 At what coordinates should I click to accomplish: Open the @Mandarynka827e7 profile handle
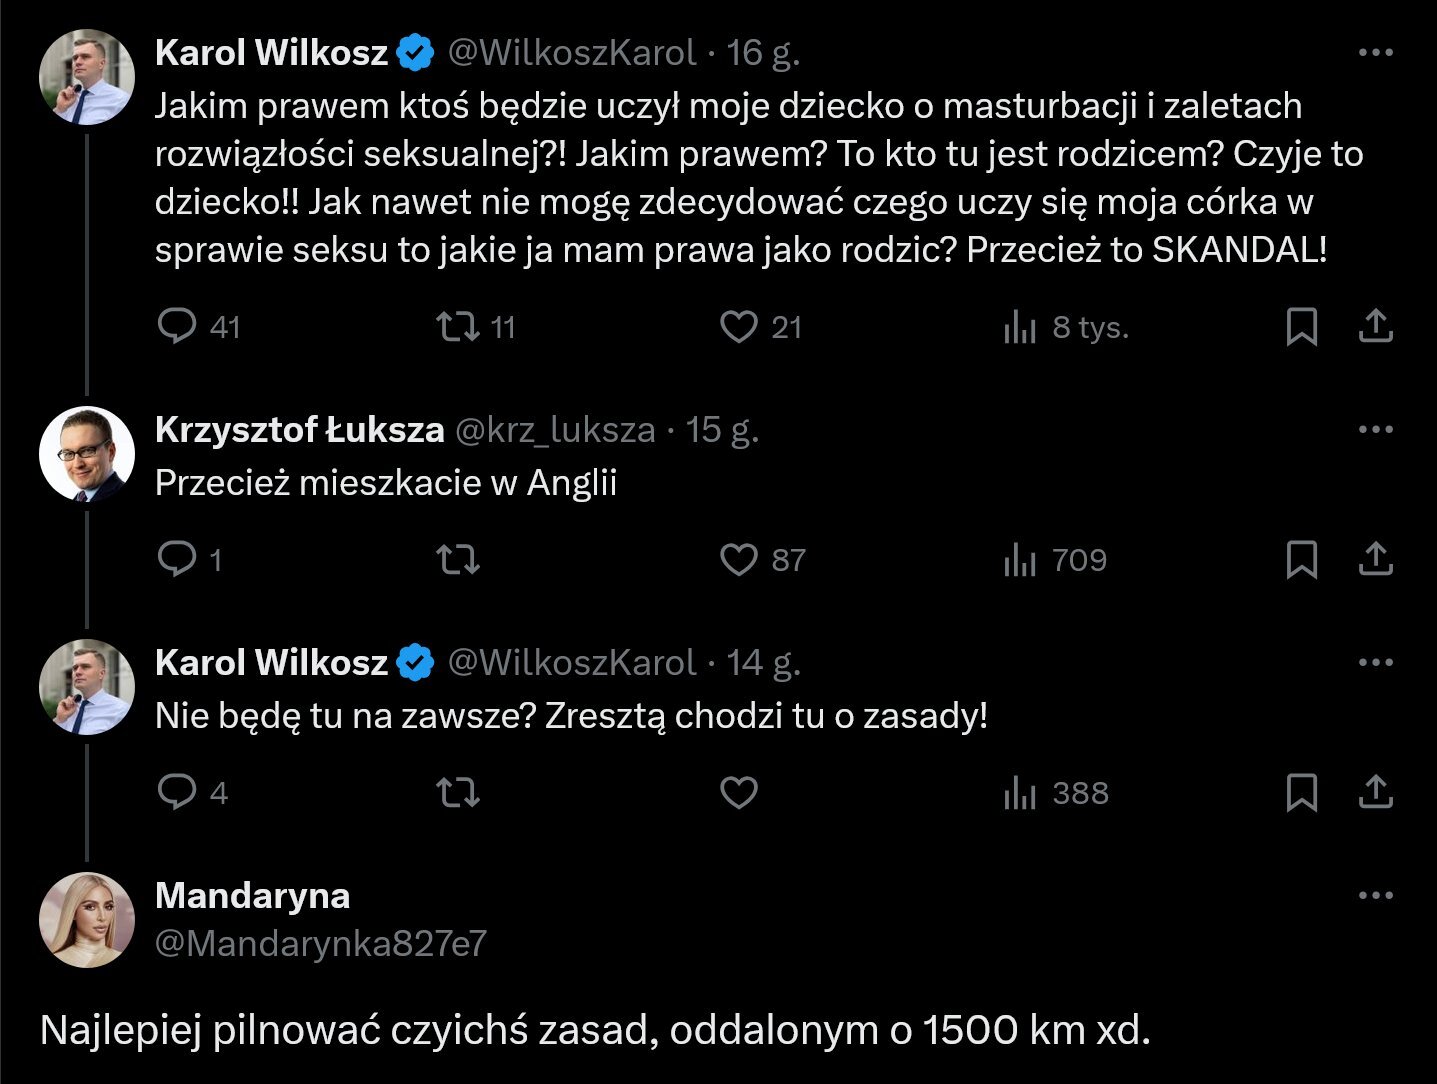coord(321,943)
